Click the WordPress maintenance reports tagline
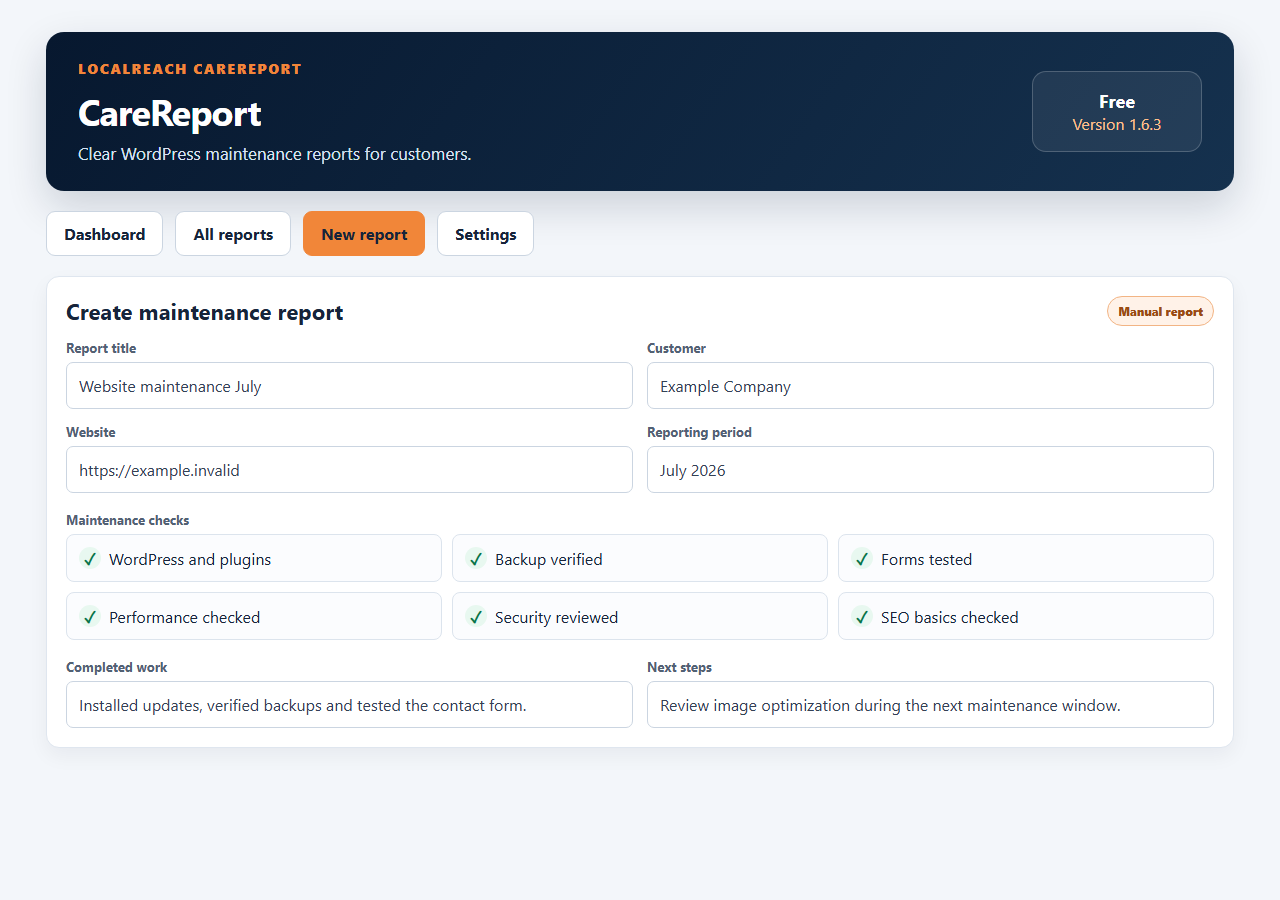The height and width of the screenshot is (900, 1280). click(x=274, y=154)
